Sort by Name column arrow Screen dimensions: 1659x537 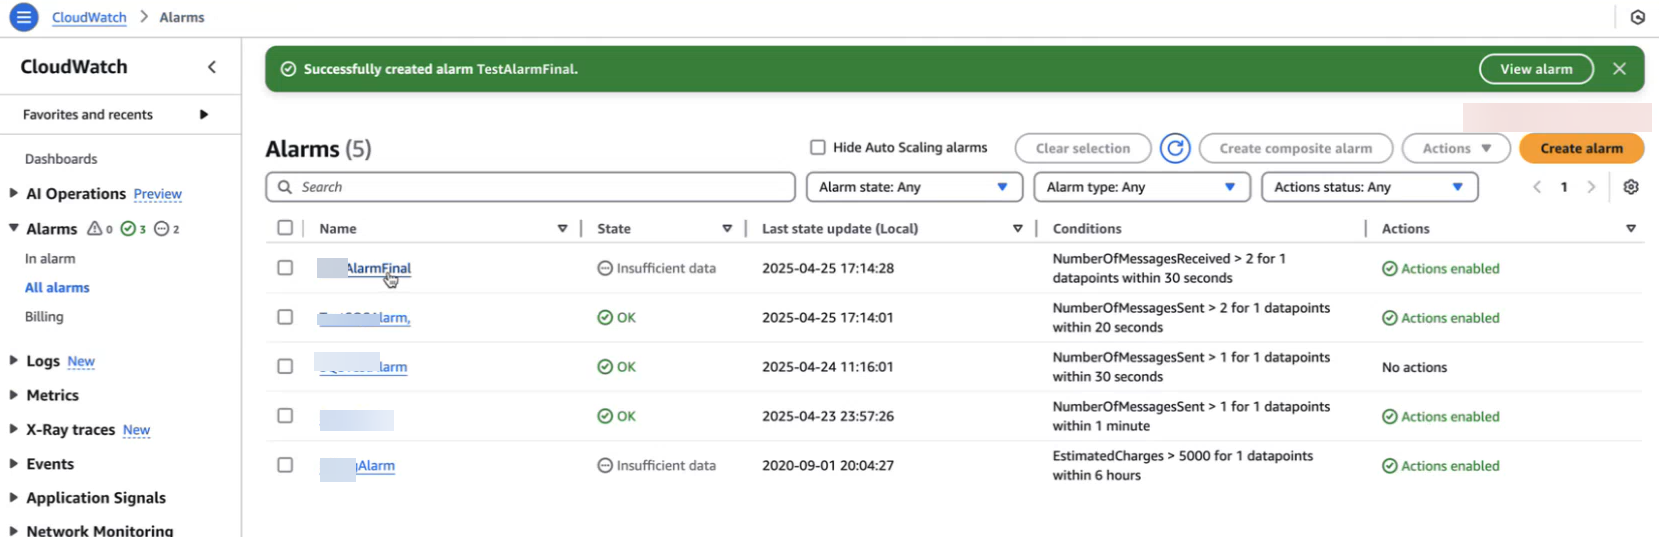point(562,229)
